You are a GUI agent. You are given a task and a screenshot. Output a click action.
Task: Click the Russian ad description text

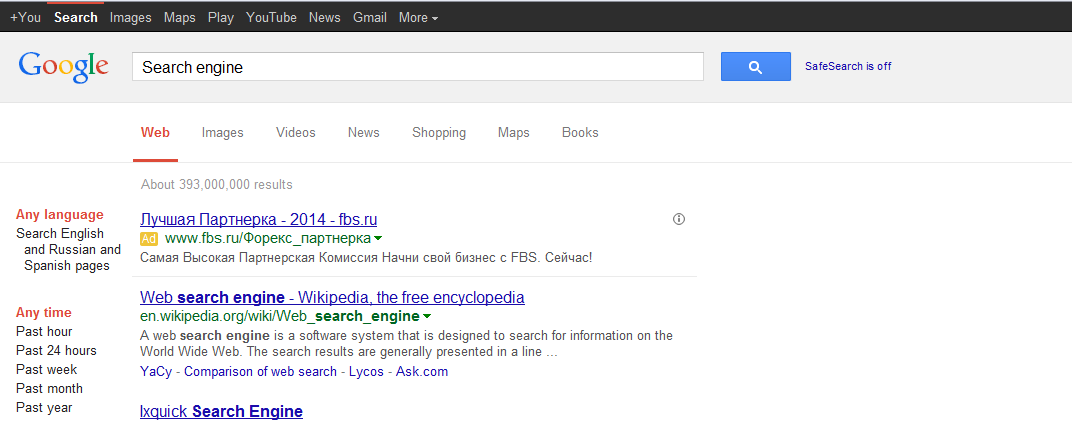pyautogui.click(x=366, y=258)
